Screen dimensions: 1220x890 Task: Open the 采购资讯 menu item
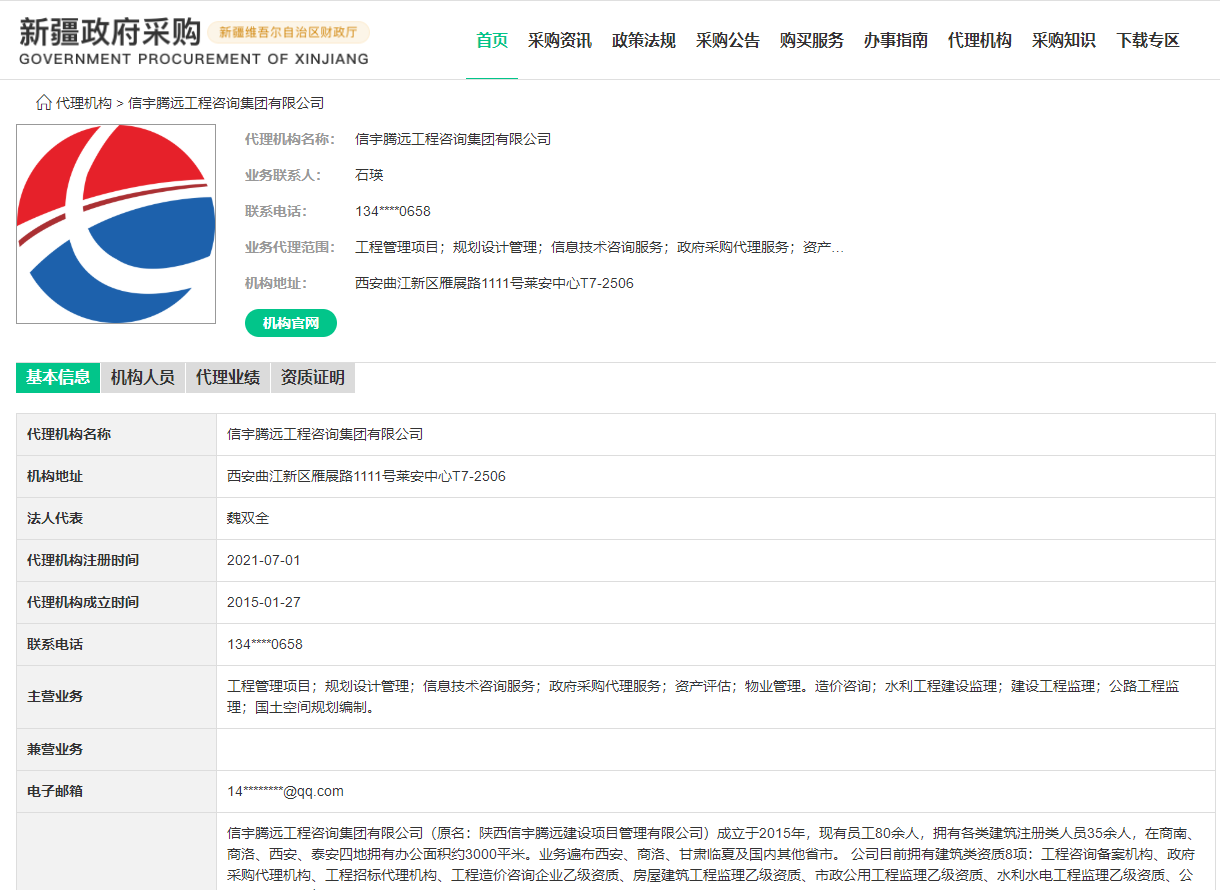tap(559, 40)
